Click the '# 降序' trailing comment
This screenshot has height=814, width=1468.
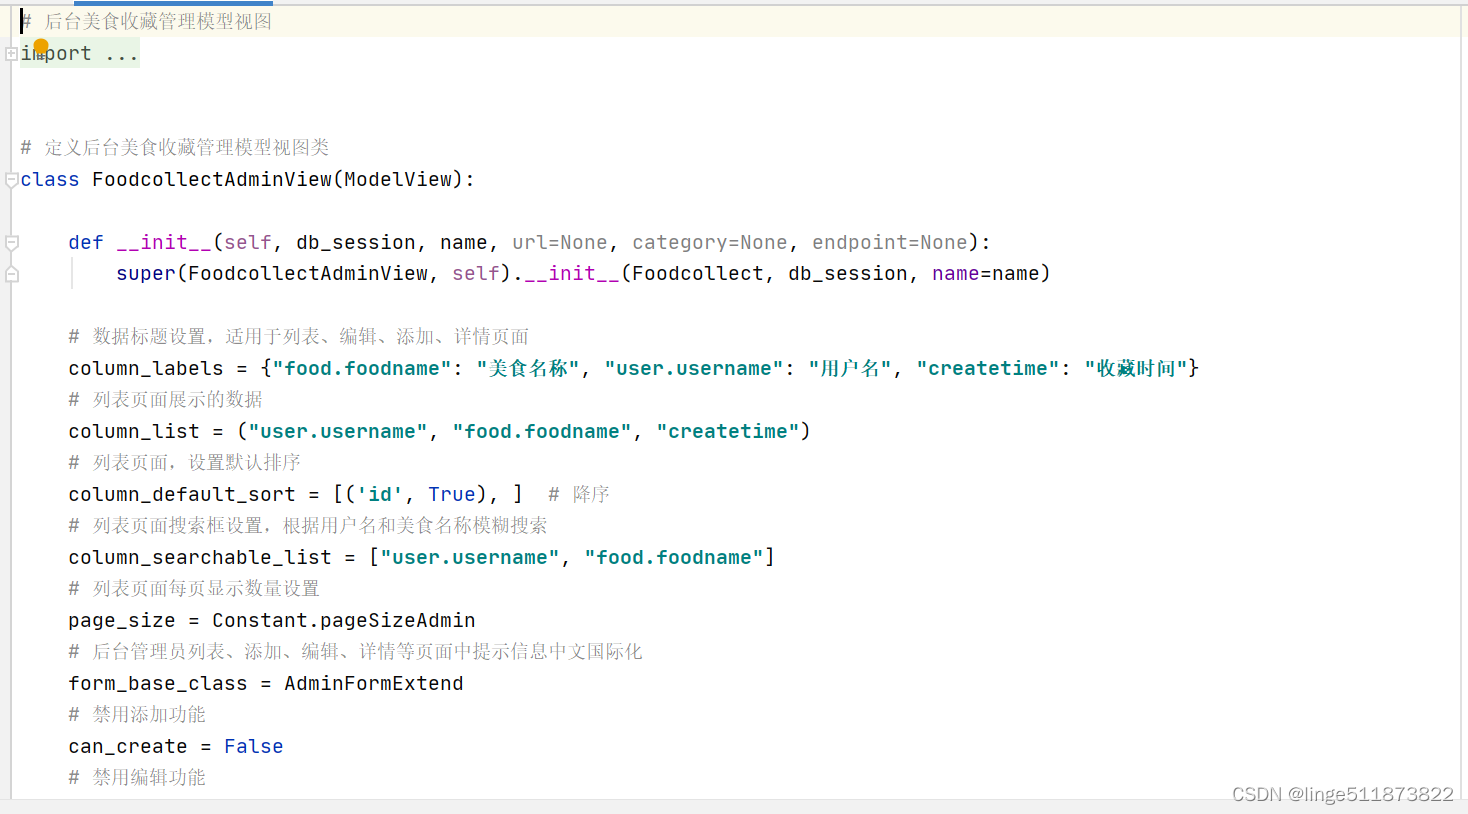(x=579, y=495)
